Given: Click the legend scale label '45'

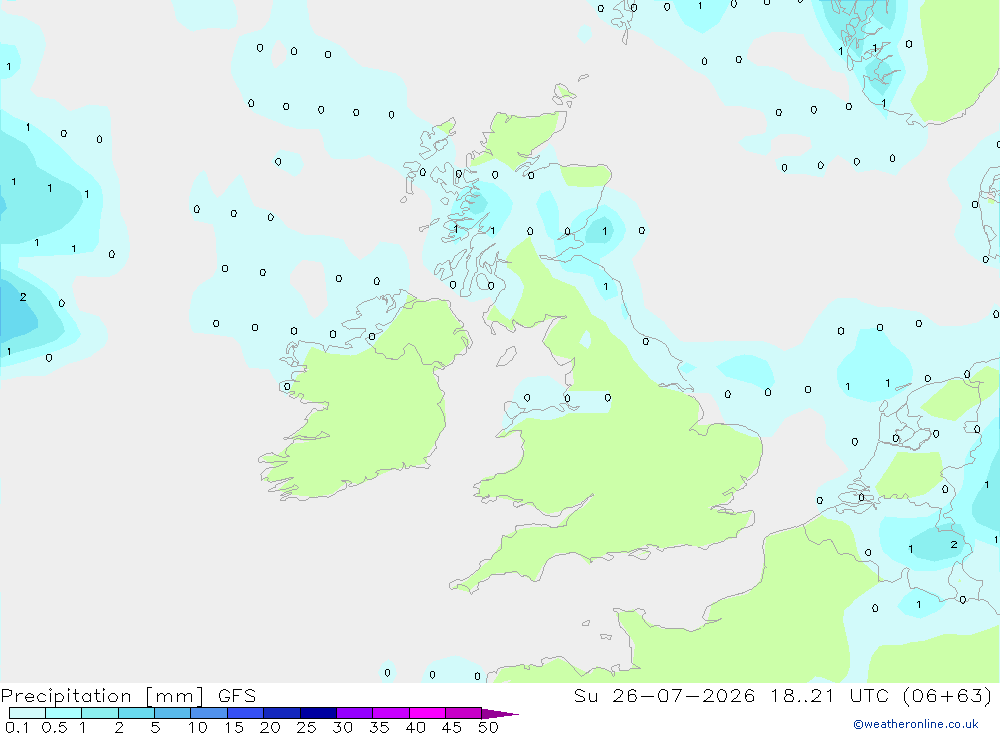Looking at the screenshot, I should click(x=452, y=727).
